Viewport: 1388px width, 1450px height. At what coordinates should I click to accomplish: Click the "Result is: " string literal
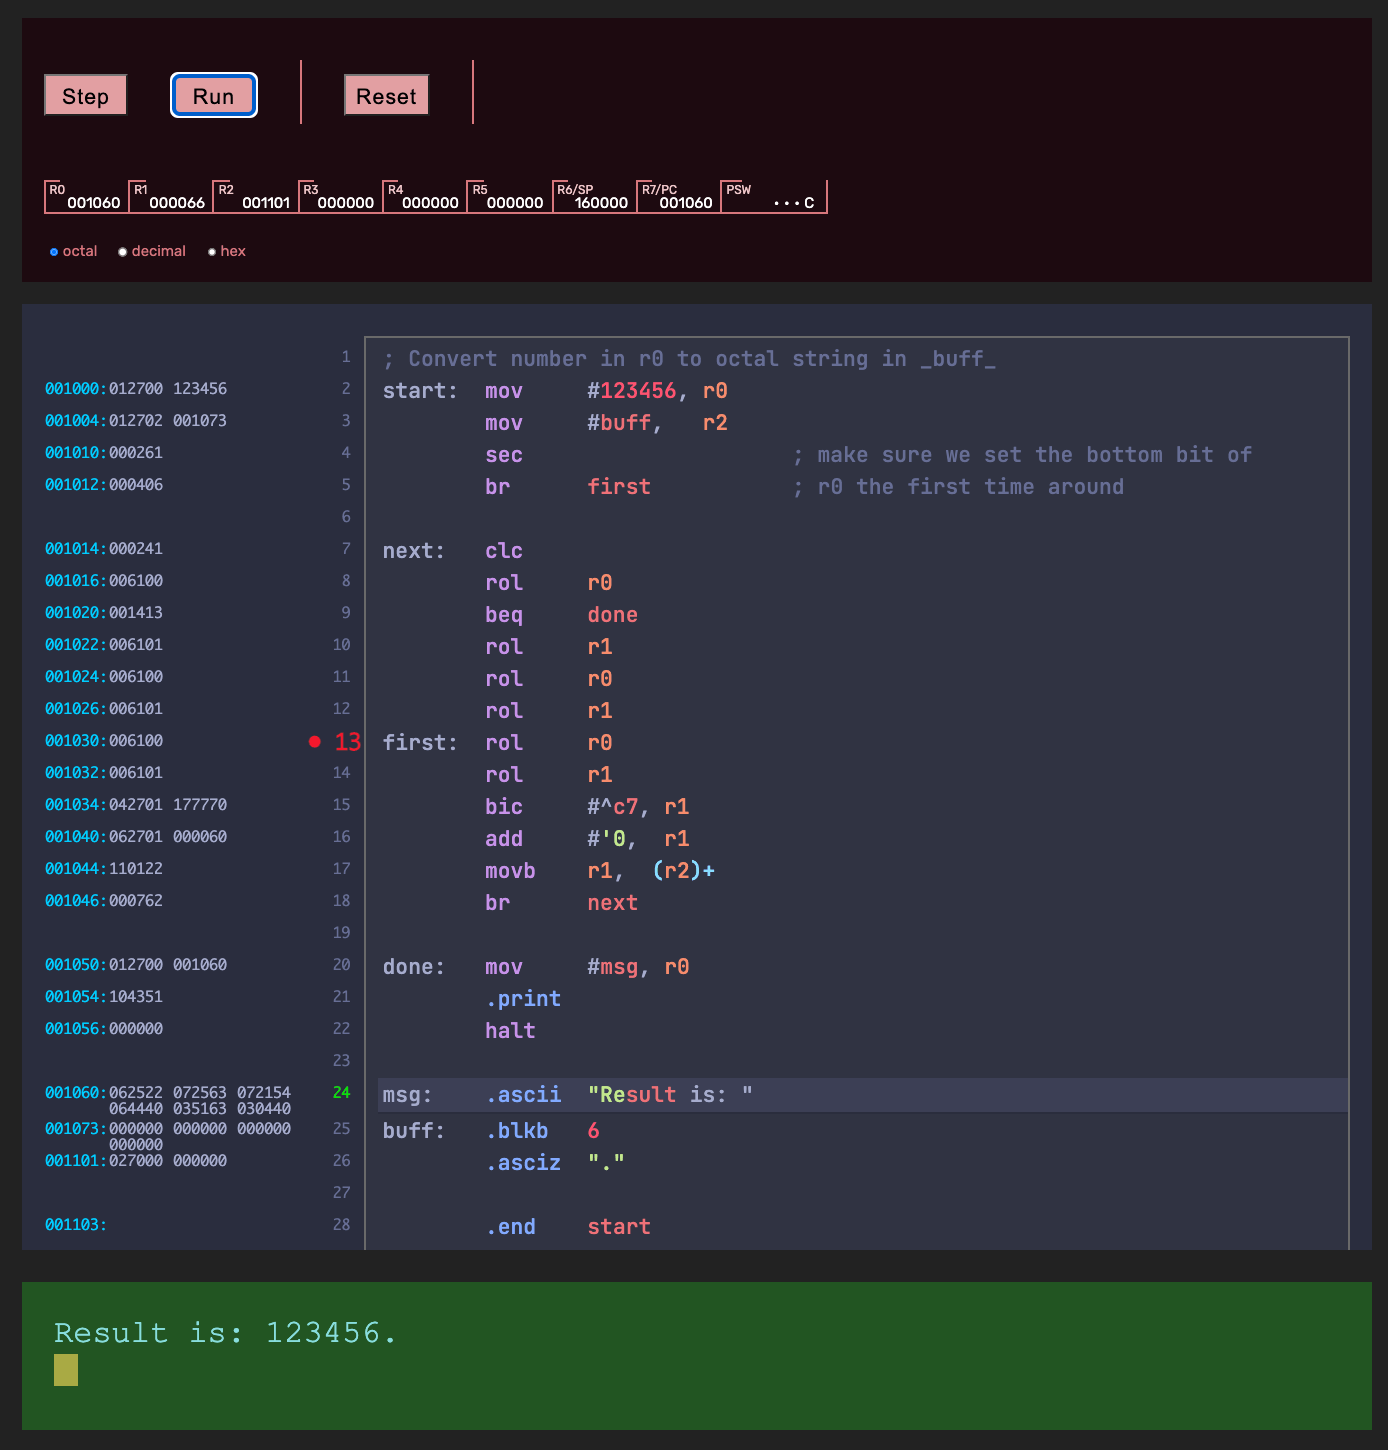point(670,1095)
